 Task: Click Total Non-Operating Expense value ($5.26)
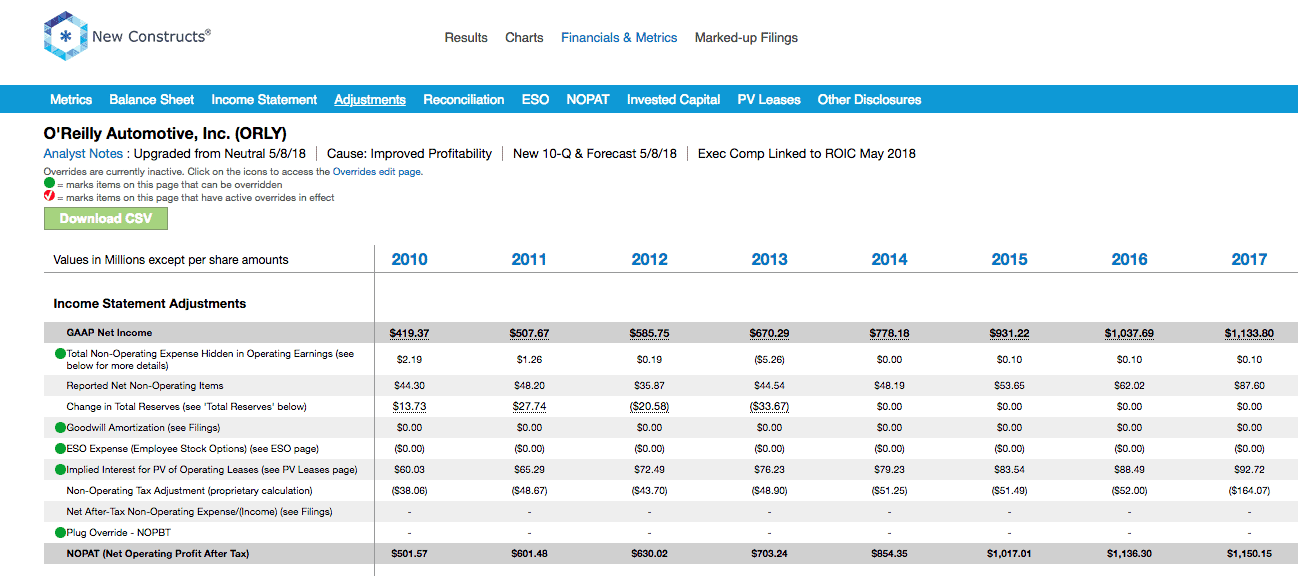tap(769, 359)
